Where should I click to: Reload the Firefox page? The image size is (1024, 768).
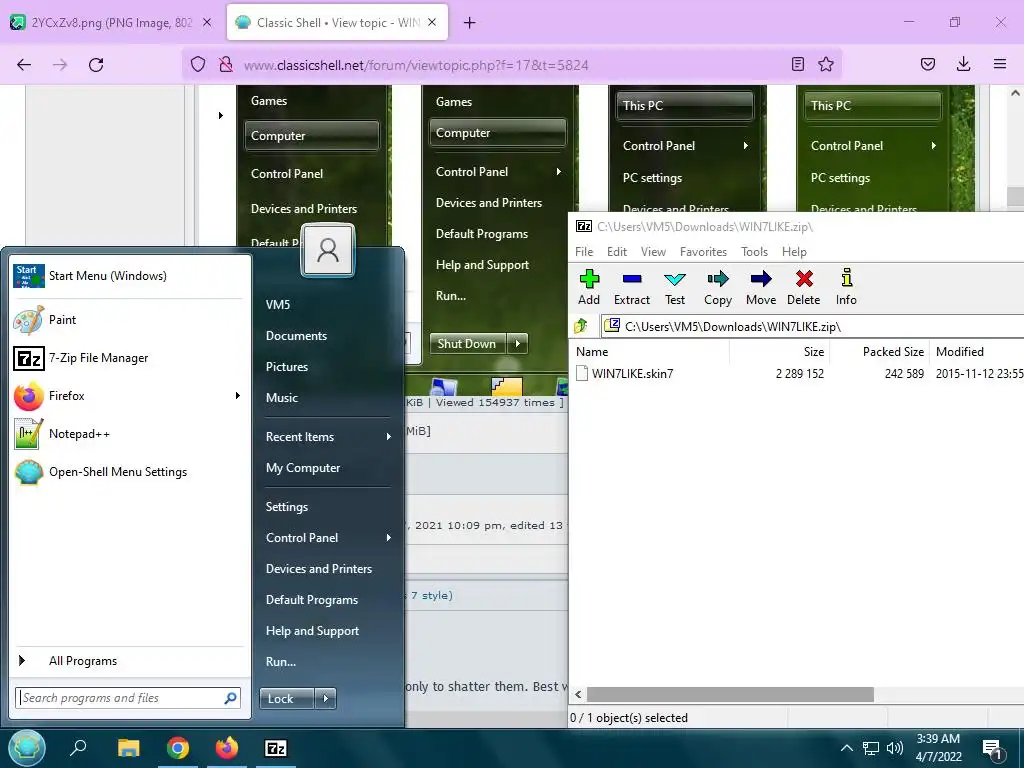coord(96,65)
